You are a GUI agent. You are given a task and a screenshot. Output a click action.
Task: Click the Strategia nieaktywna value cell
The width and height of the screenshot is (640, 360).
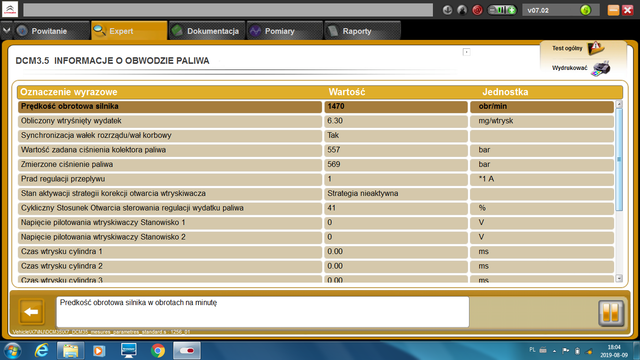tap(396, 193)
